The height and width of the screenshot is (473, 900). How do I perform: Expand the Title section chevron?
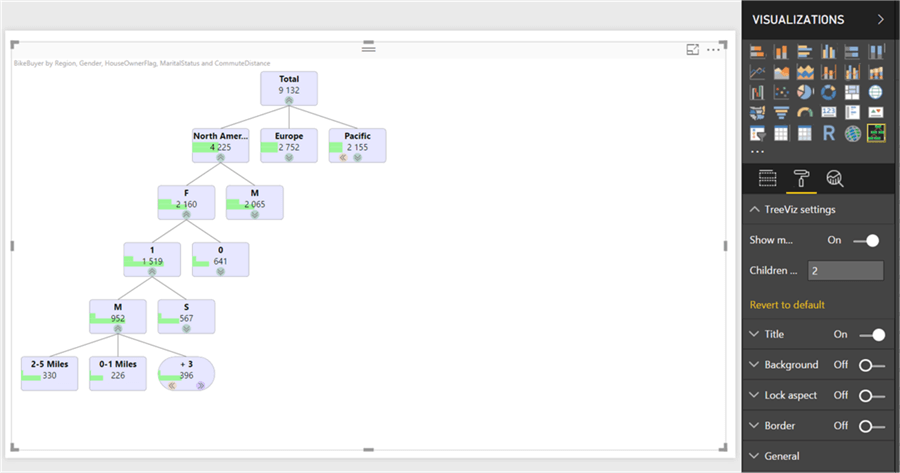tap(754, 334)
